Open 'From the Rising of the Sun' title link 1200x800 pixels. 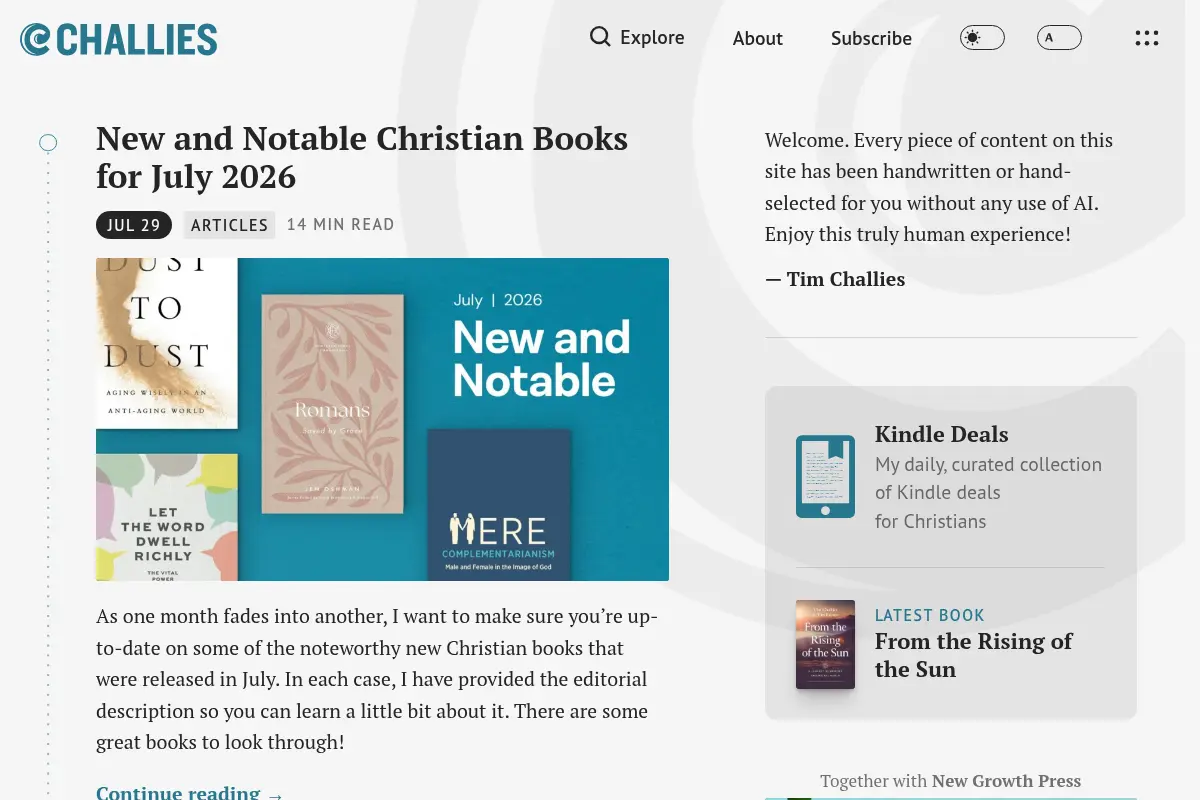pyautogui.click(x=974, y=655)
